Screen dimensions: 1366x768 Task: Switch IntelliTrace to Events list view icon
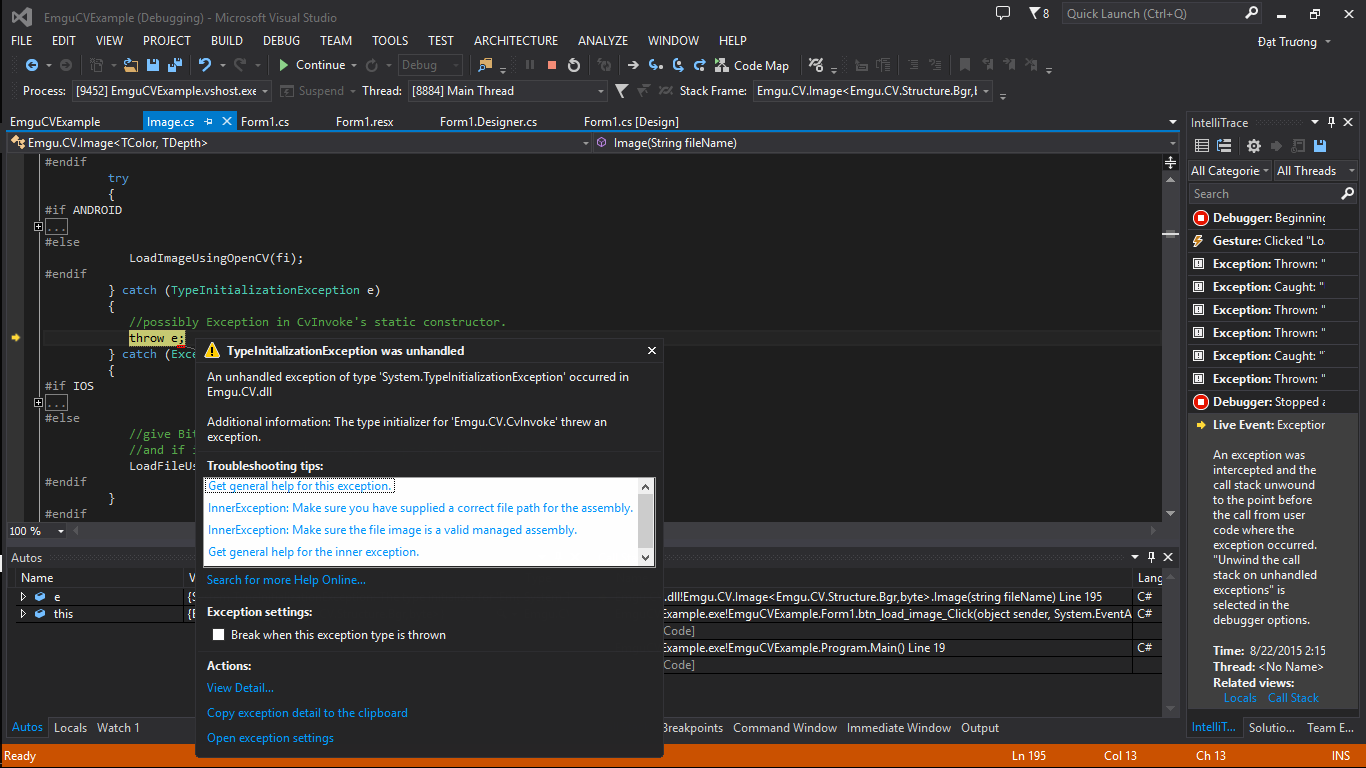pyautogui.click(x=1202, y=146)
